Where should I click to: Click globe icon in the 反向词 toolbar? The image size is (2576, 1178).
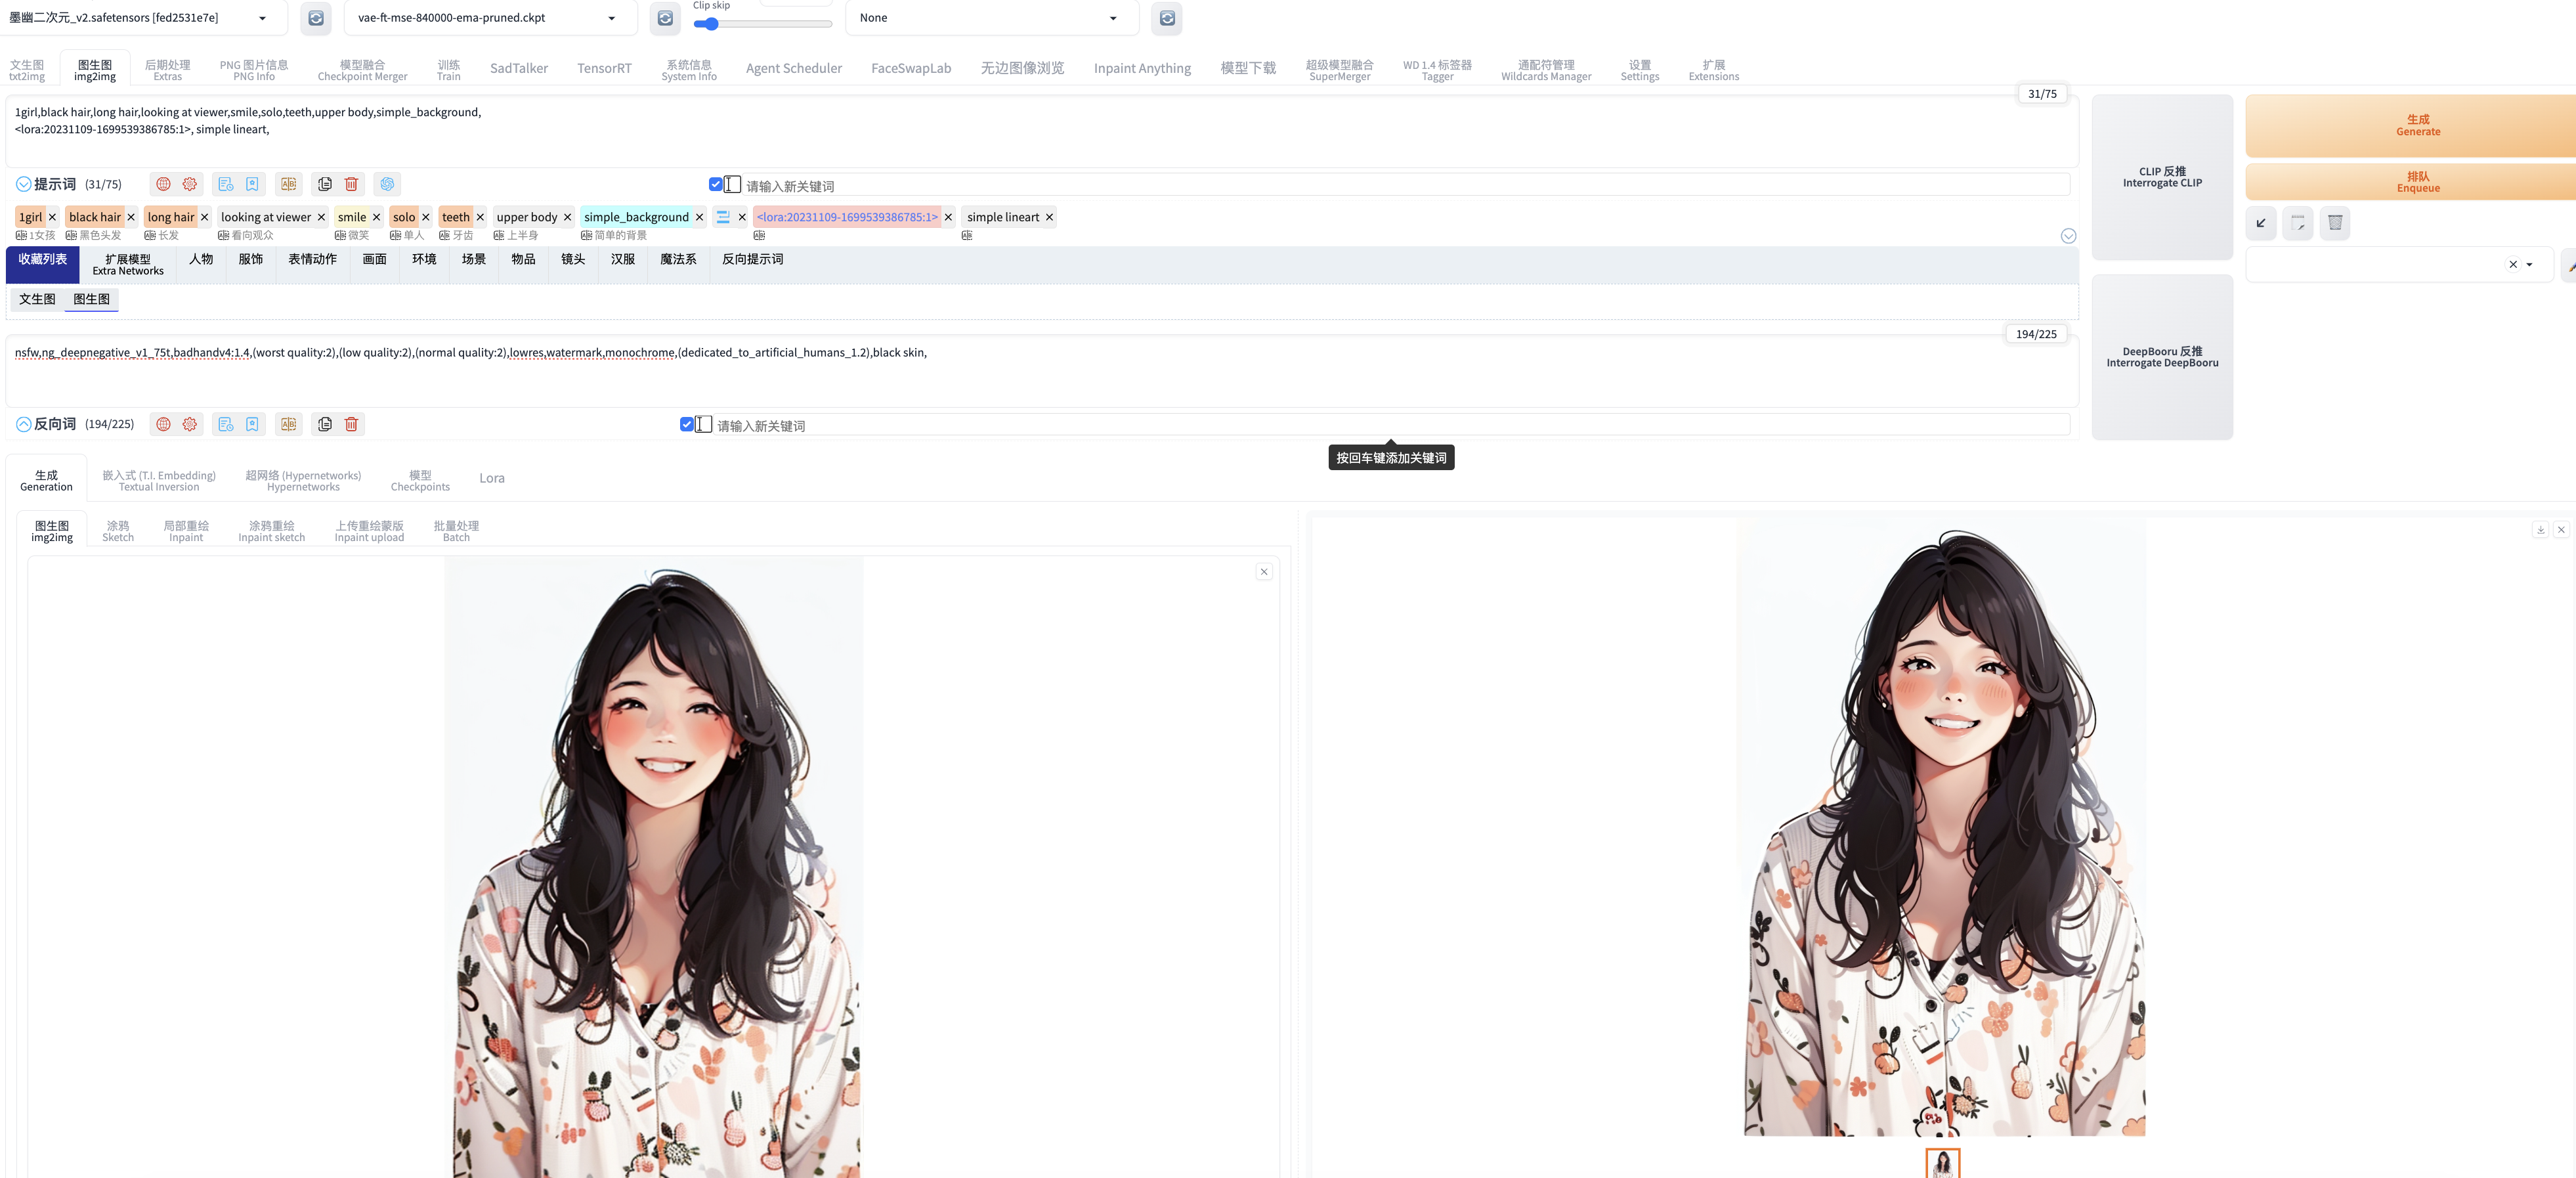(x=163, y=424)
